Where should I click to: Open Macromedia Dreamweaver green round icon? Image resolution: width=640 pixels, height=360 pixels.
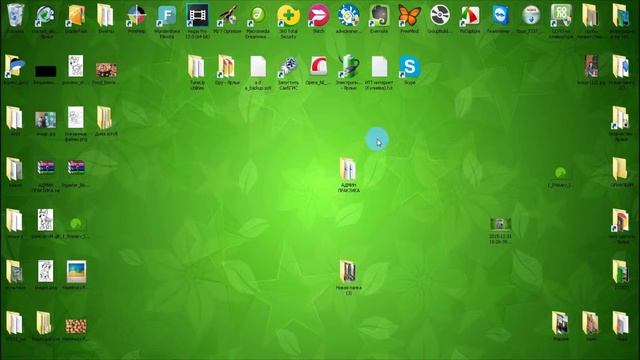tap(258, 16)
